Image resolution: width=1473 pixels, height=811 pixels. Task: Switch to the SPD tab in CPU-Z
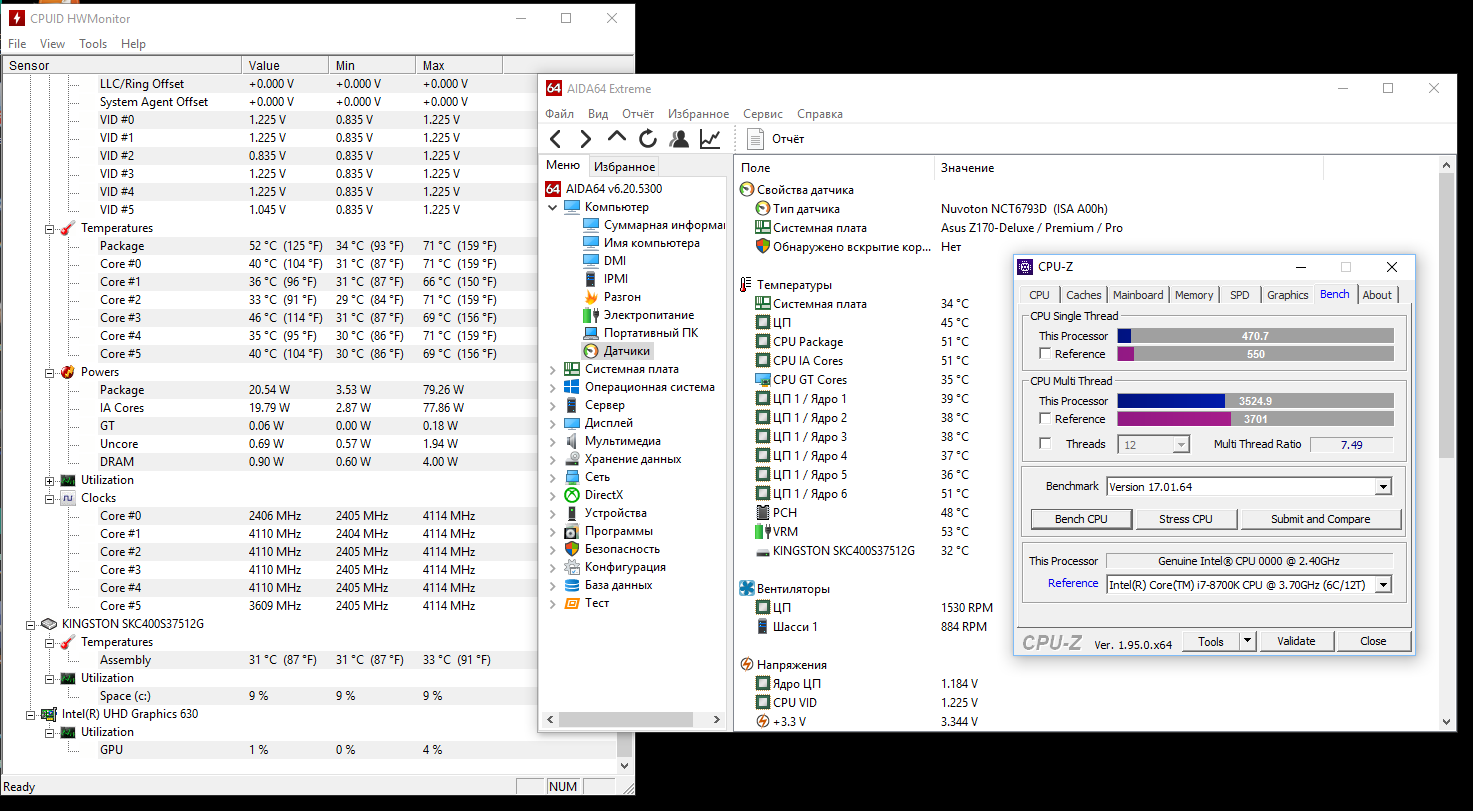tap(1240, 295)
